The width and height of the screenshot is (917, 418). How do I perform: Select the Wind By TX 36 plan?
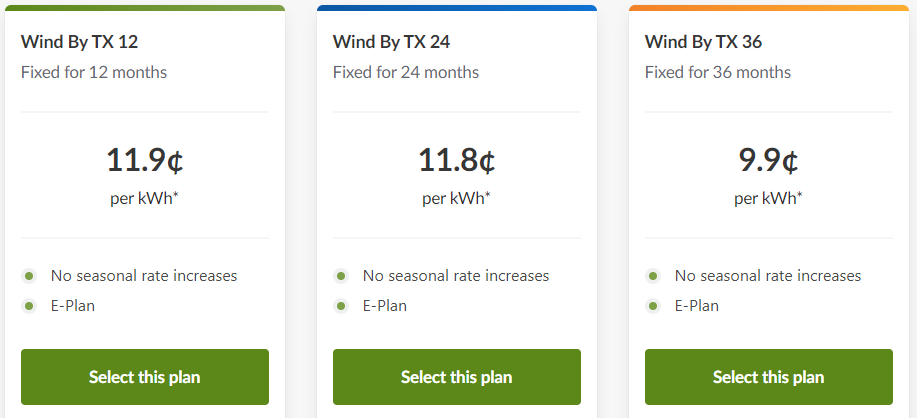coord(768,377)
